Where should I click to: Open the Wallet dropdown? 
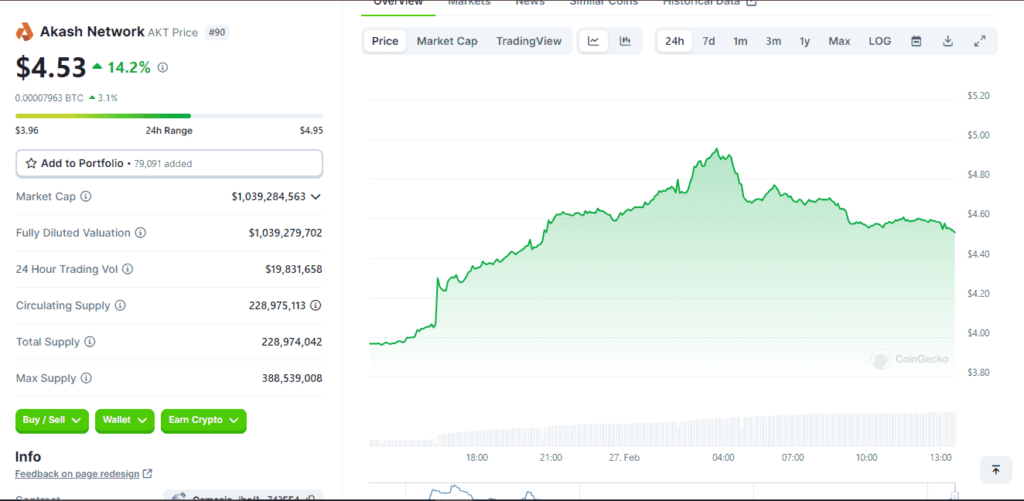tap(125, 421)
